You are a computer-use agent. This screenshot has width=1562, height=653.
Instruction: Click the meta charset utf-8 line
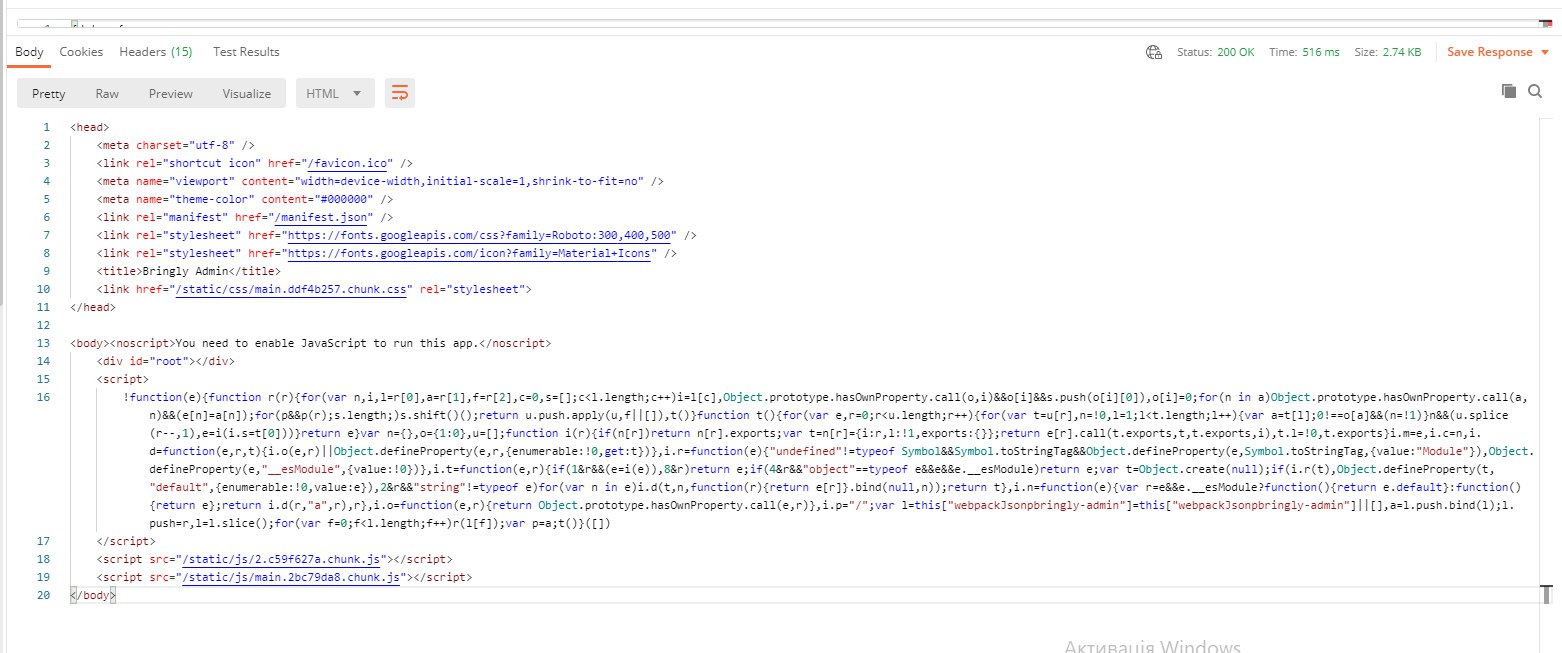[176, 145]
